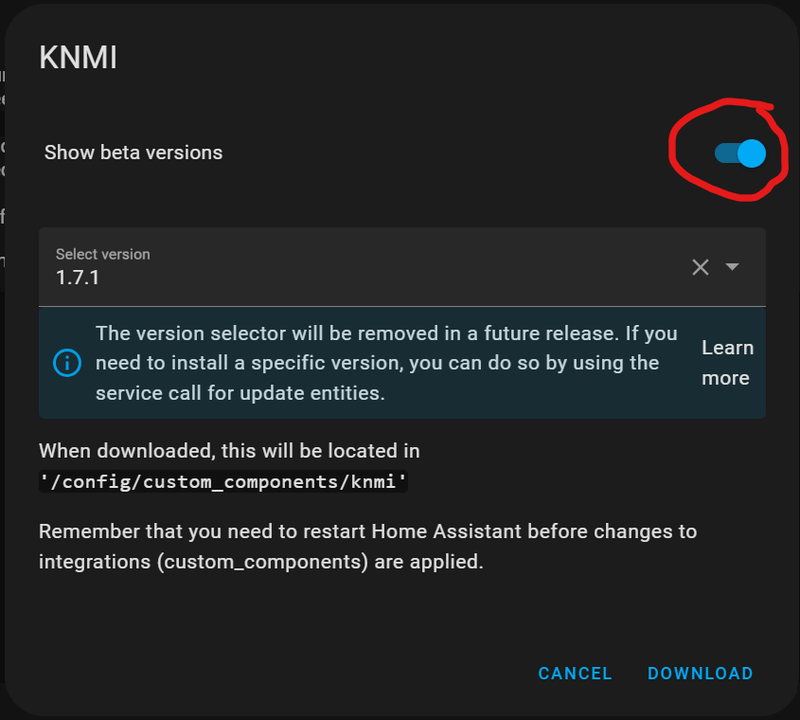Viewport: 800px width, 720px height.
Task: Clear the selected version with the X icon
Action: click(700, 266)
